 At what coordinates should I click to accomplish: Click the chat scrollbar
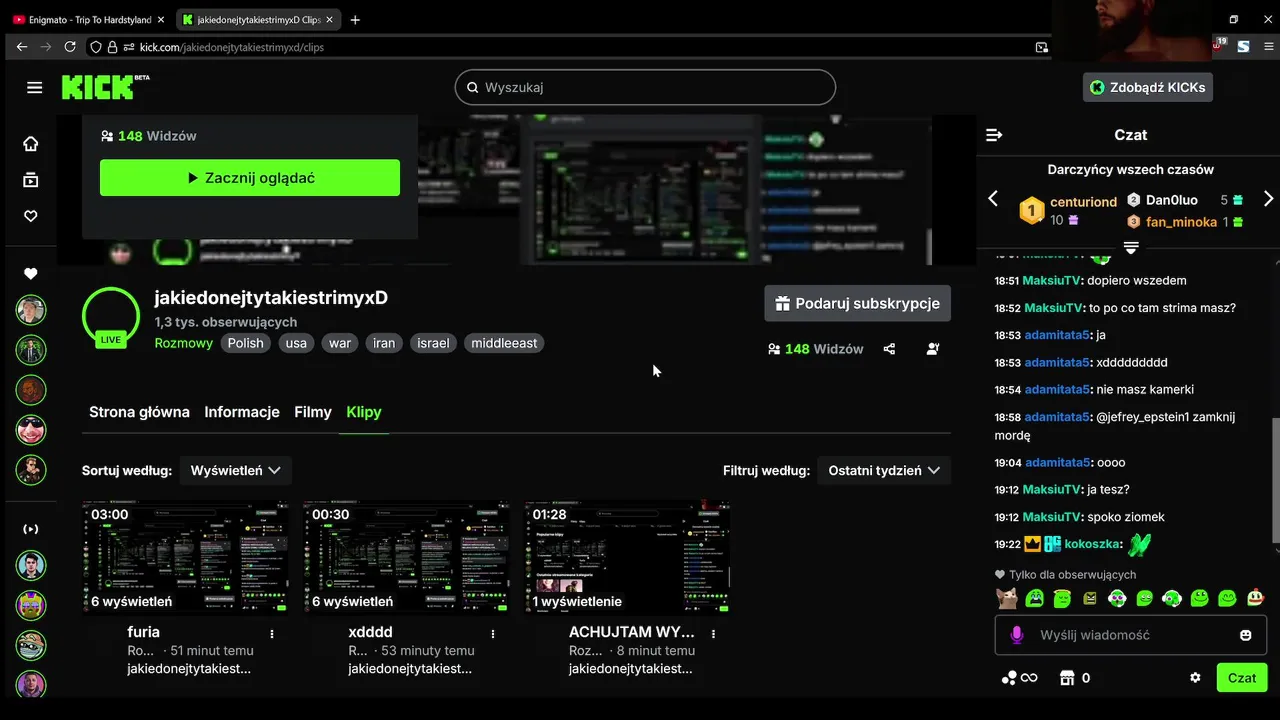point(1274,480)
